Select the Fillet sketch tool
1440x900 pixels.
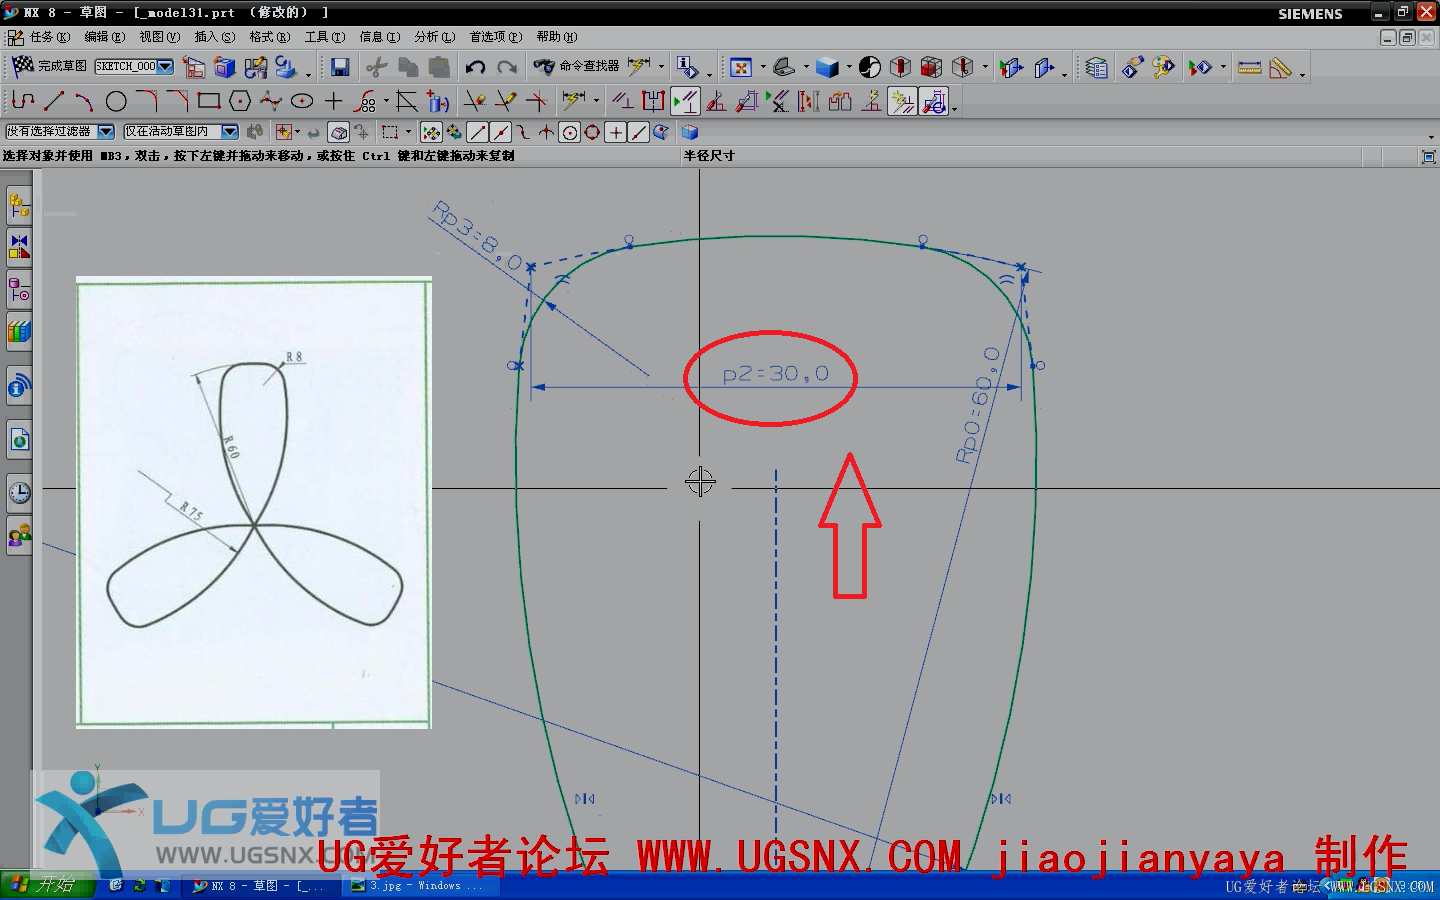(x=147, y=101)
